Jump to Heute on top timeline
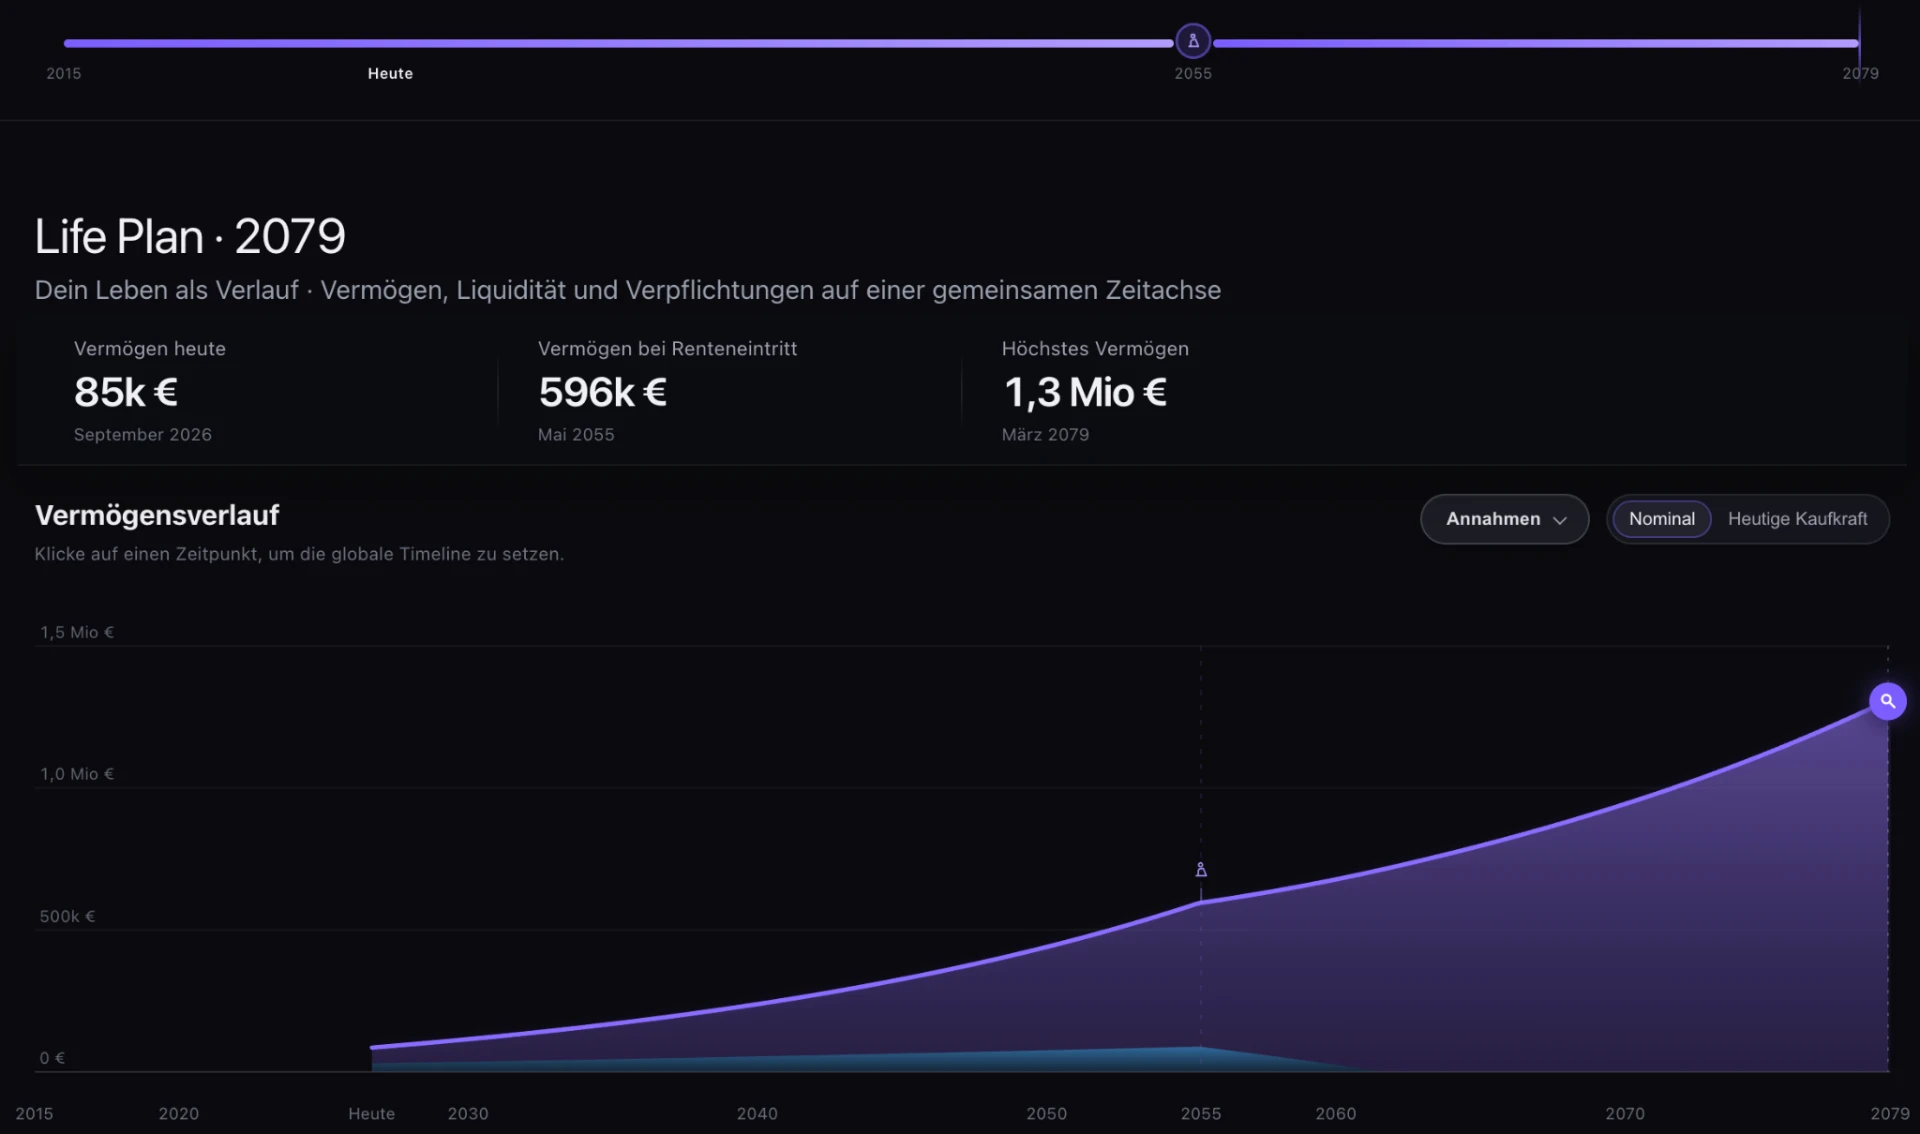The width and height of the screenshot is (1920, 1134). (390, 73)
